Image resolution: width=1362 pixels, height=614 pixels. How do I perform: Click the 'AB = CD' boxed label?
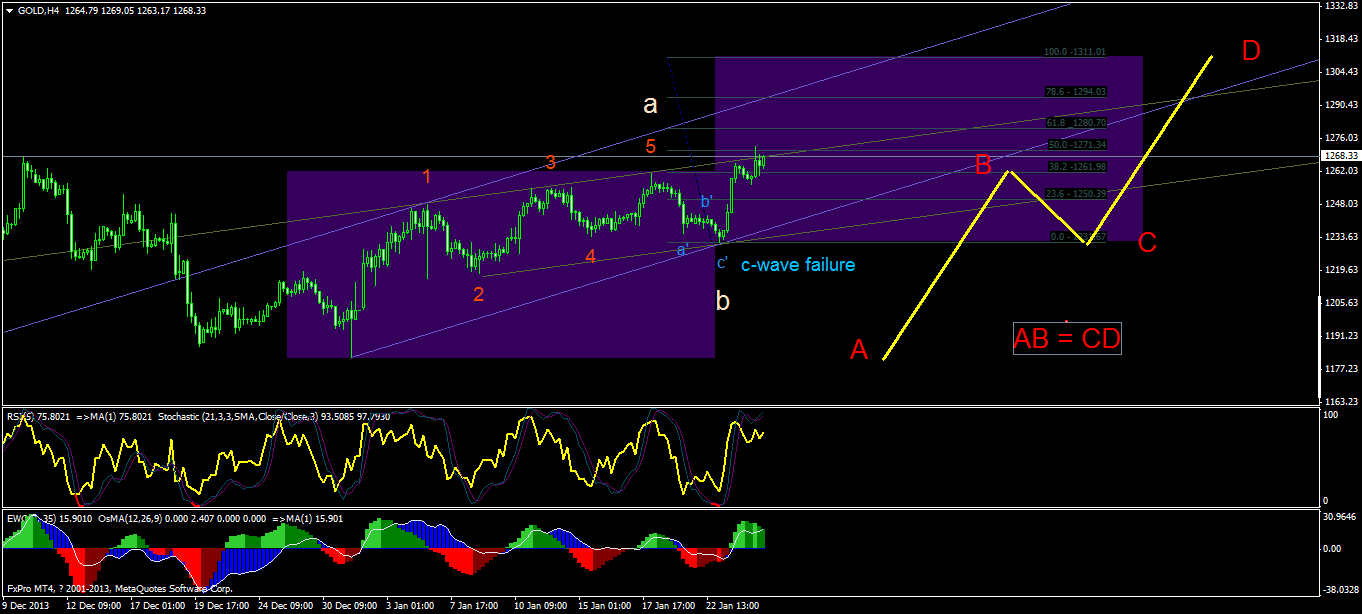pyautogui.click(x=1066, y=339)
